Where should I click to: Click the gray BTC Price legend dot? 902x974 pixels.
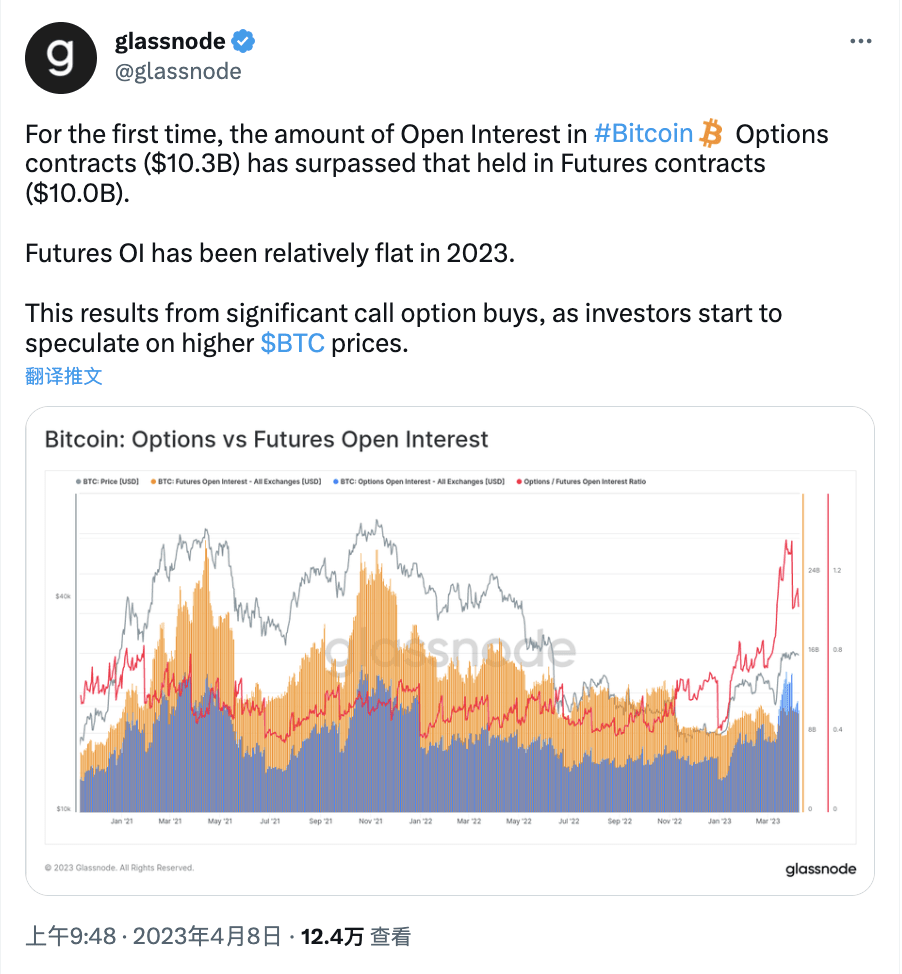pyautogui.click(x=77, y=481)
